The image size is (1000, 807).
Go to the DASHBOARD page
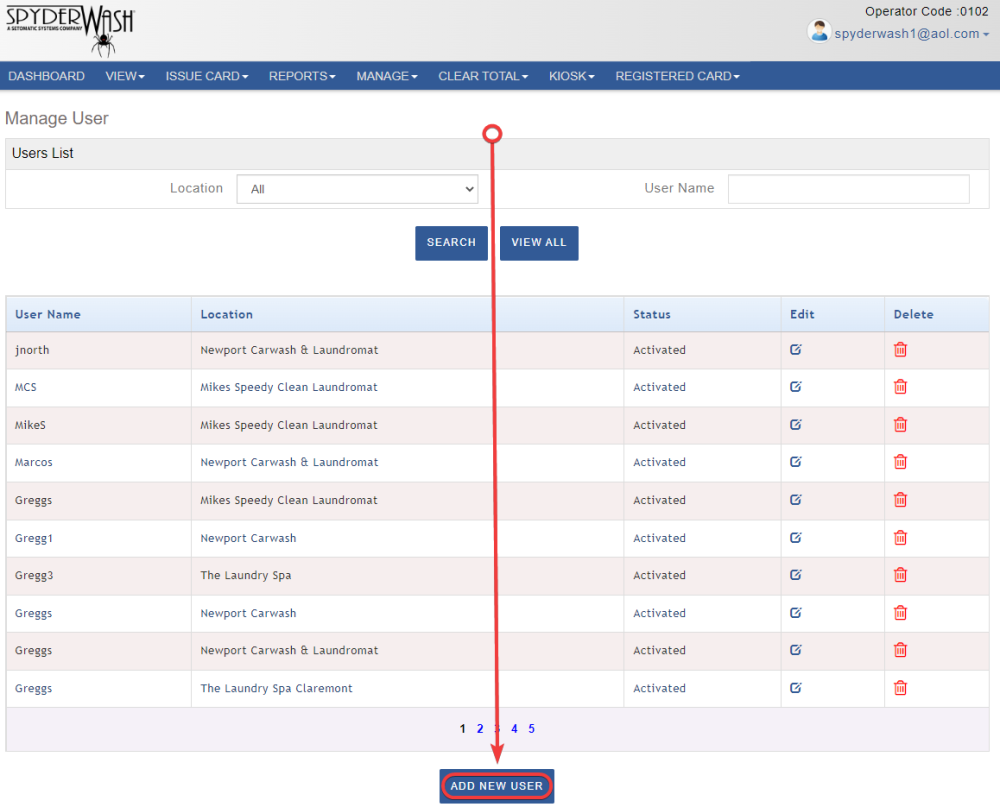pyautogui.click(x=47, y=76)
